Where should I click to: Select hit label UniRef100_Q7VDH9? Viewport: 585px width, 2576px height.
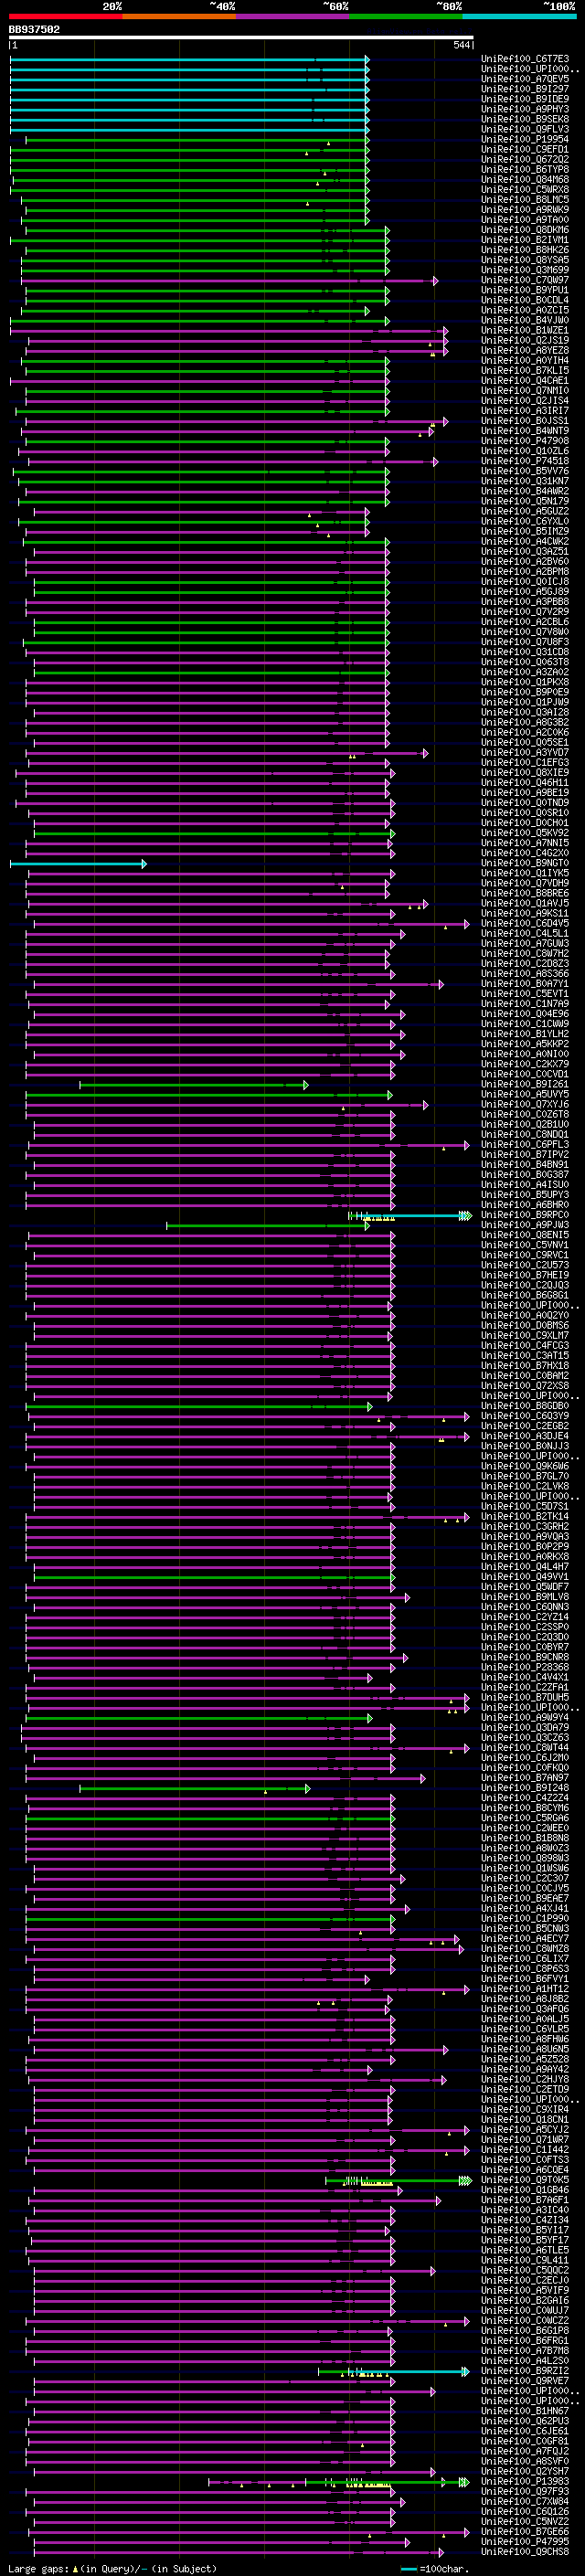tap(525, 883)
